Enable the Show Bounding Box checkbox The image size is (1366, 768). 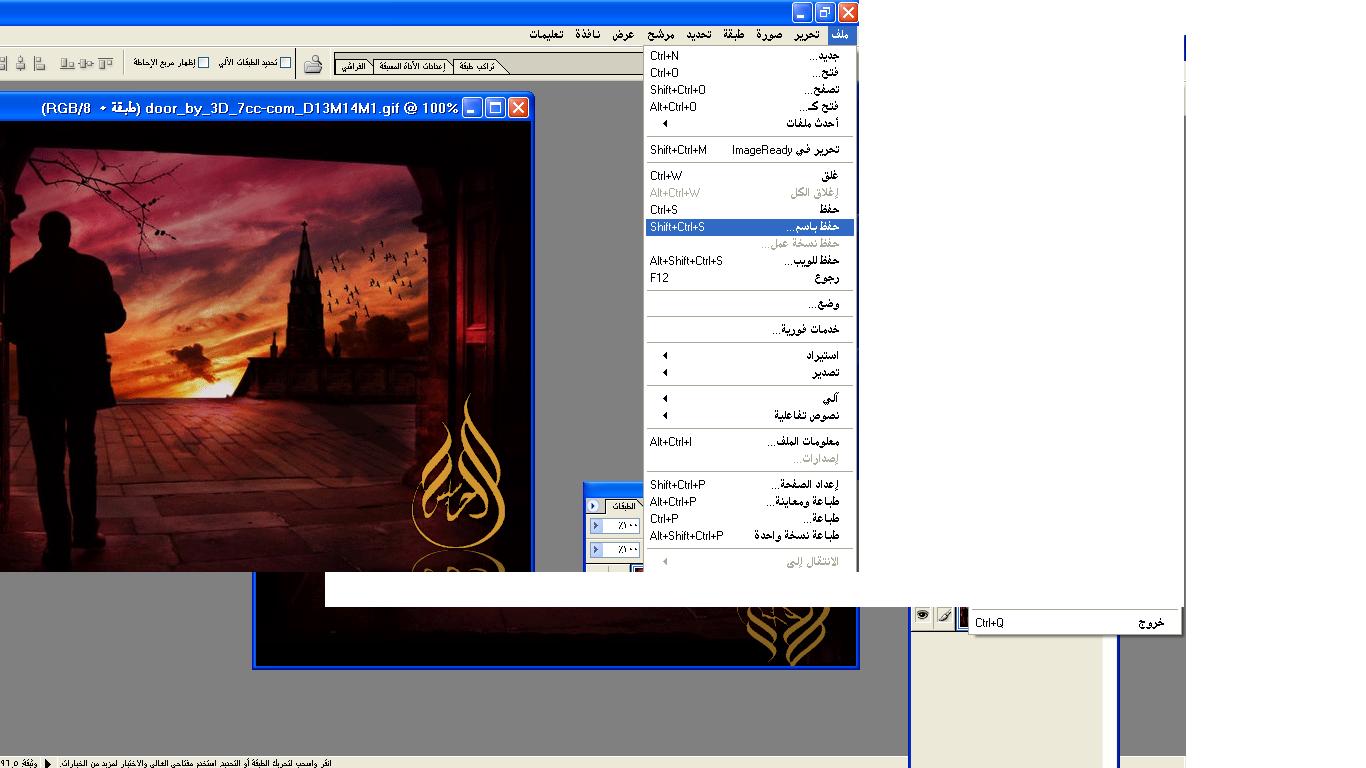[x=204, y=63]
